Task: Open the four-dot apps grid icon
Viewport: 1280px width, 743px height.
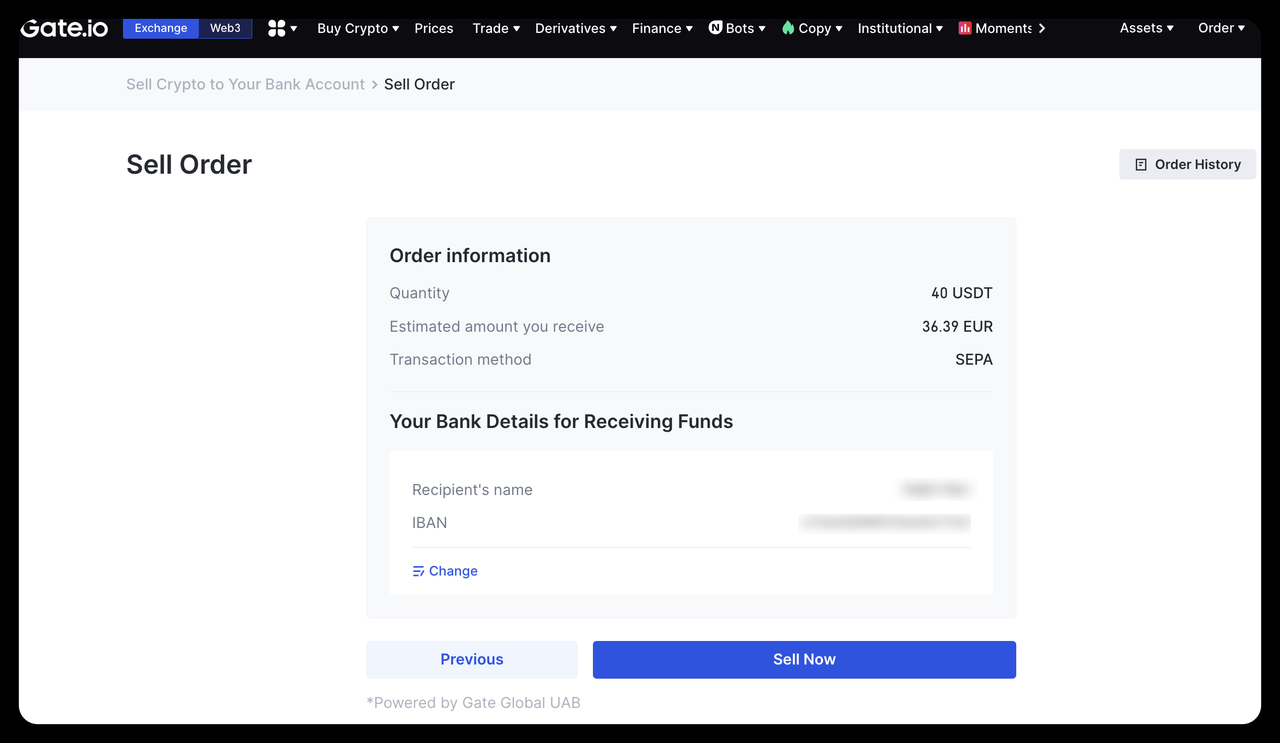Action: 277,28
